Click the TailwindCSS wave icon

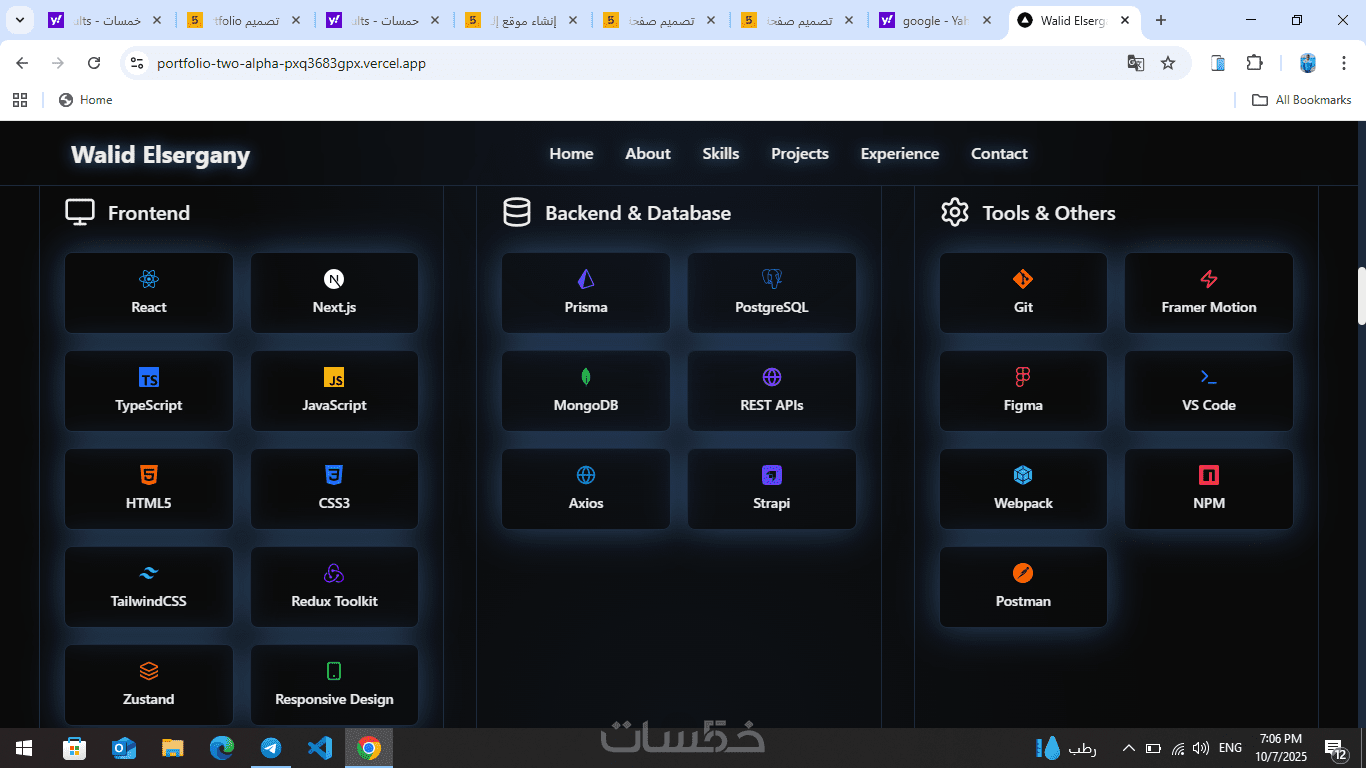(x=149, y=573)
